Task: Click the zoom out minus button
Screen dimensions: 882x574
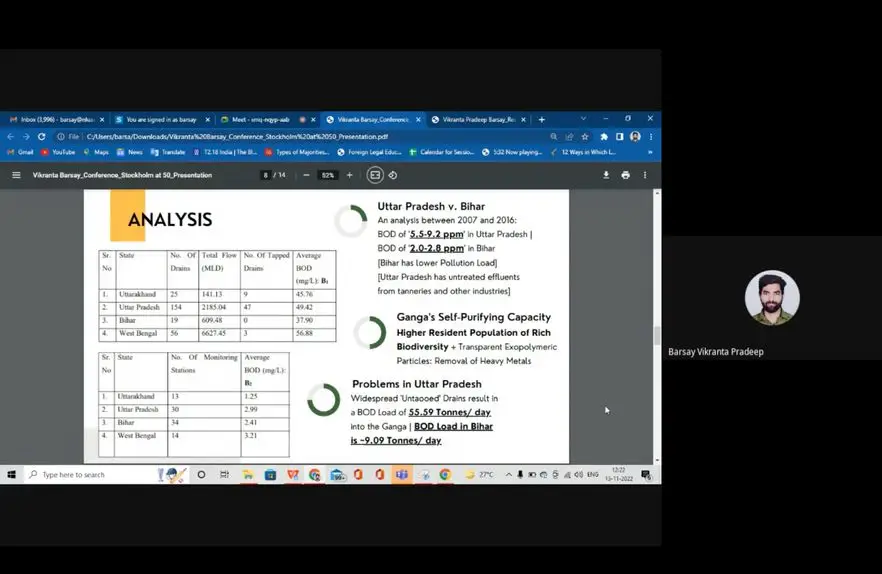Action: (306, 175)
